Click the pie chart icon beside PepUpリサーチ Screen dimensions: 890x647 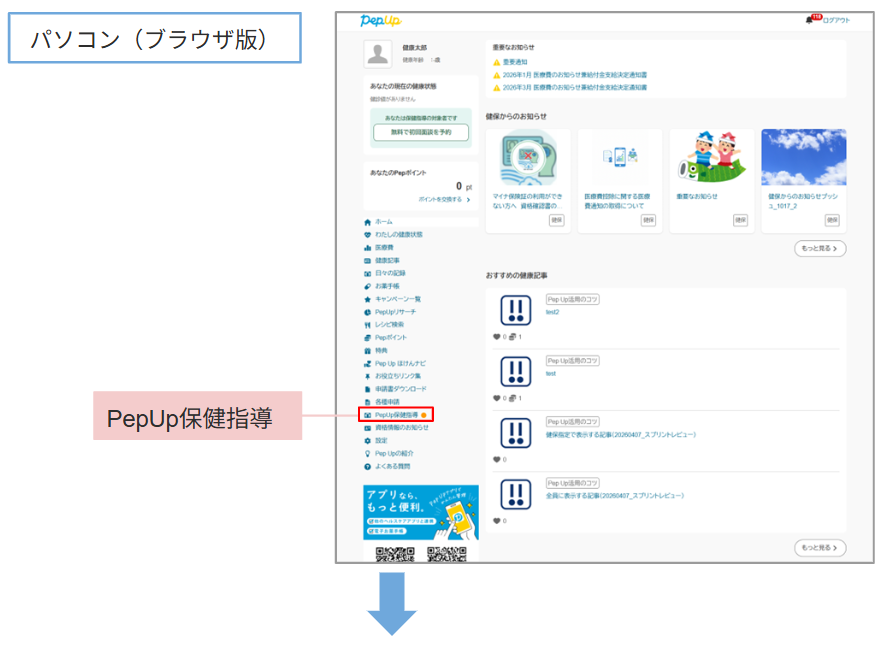367,312
